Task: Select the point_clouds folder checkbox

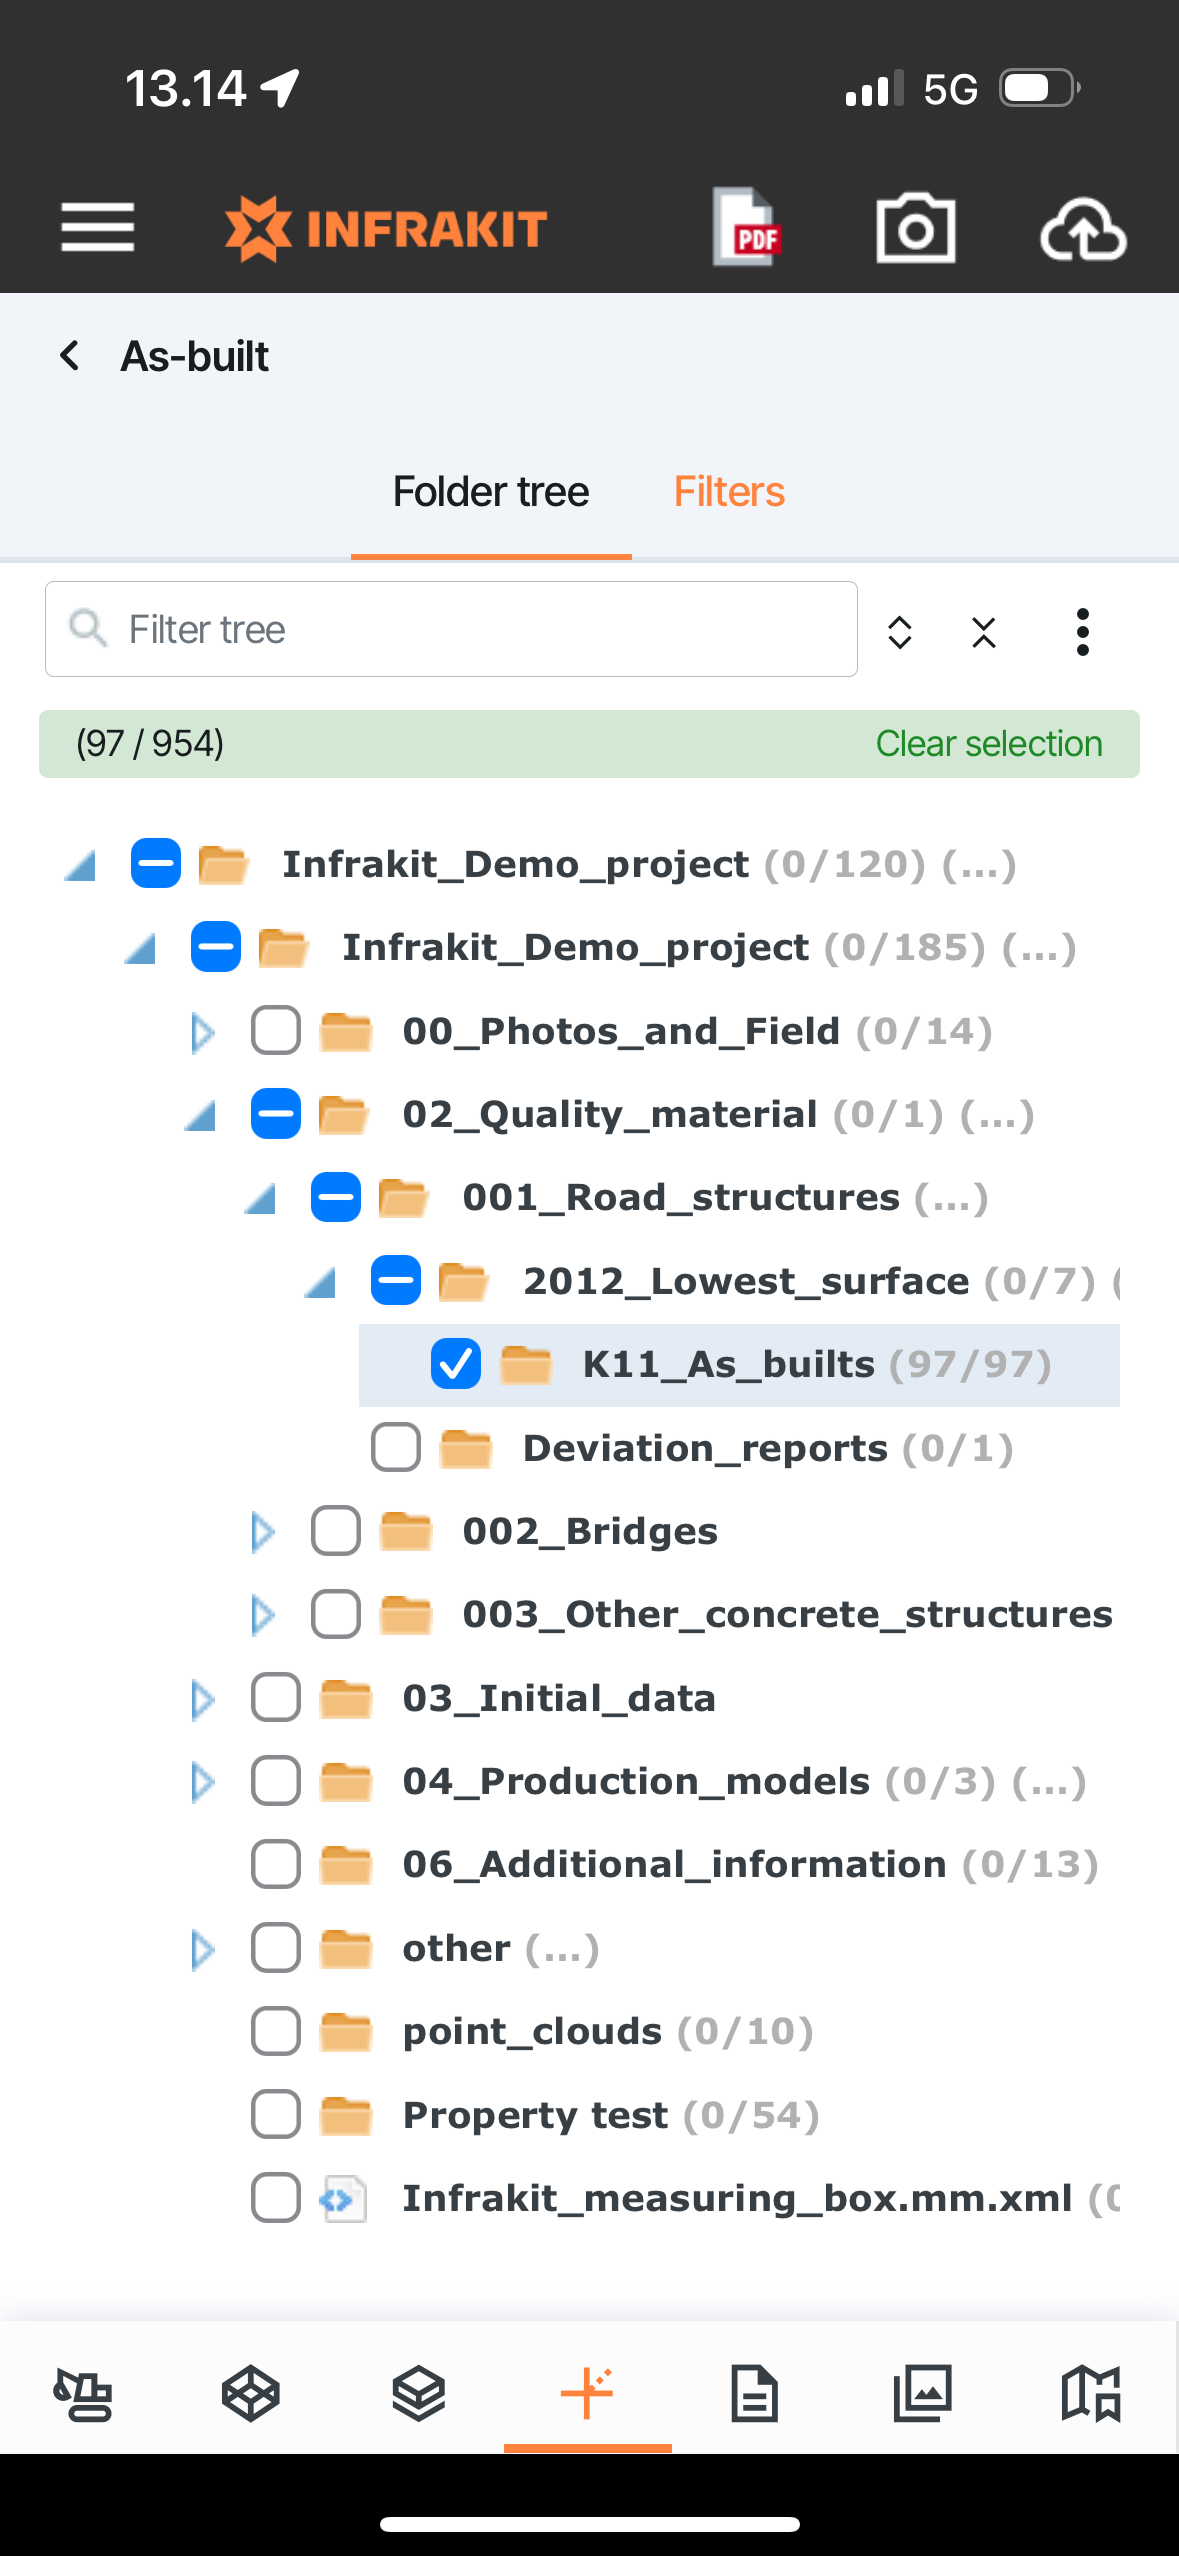Action: 276,2031
